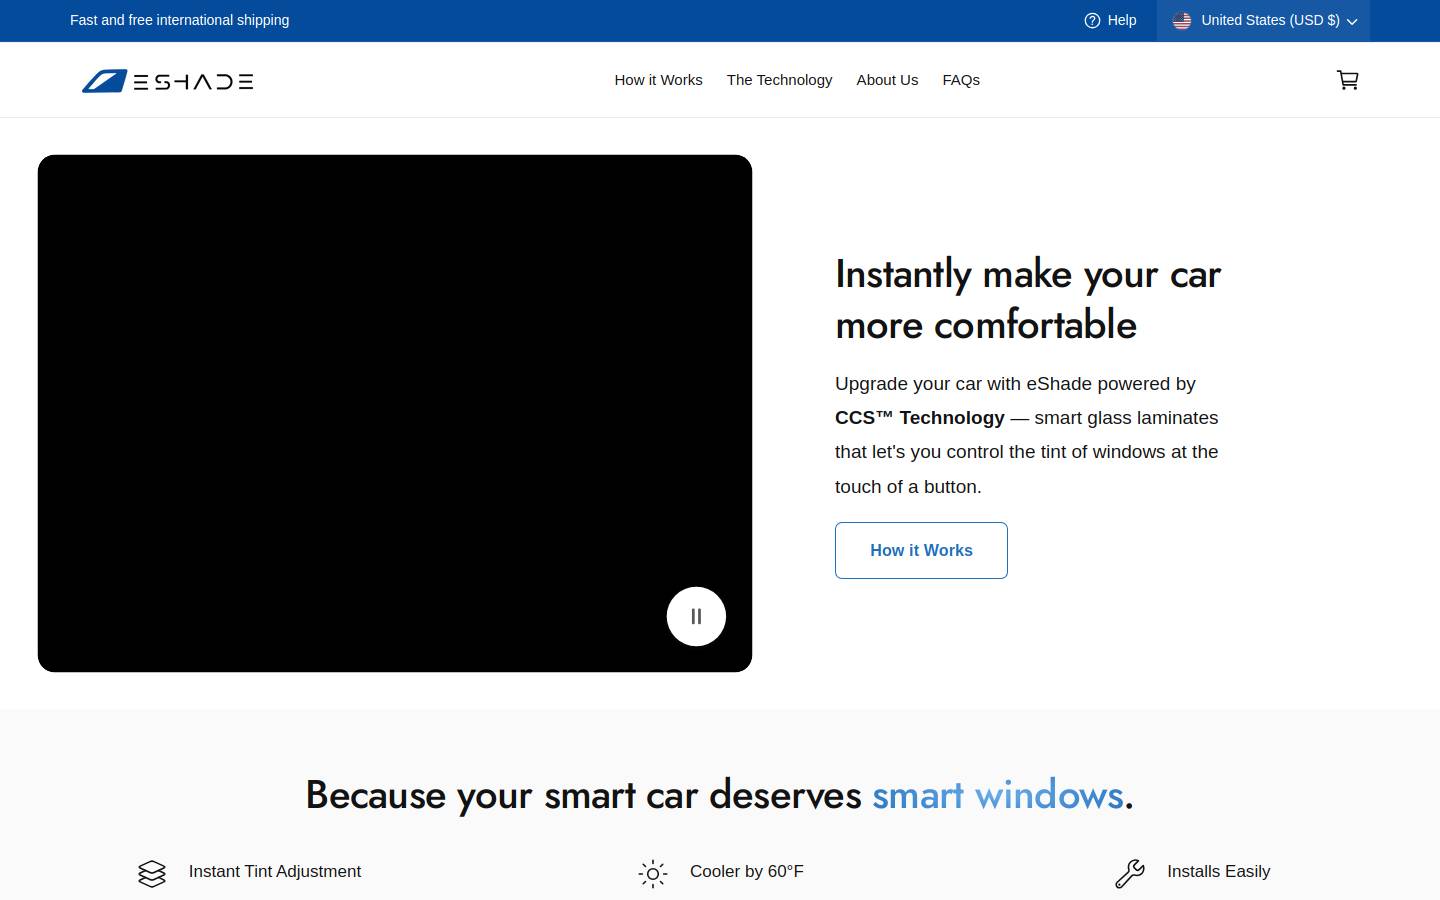Click the black hero video area
The width and height of the screenshot is (1440, 900).
tap(395, 413)
